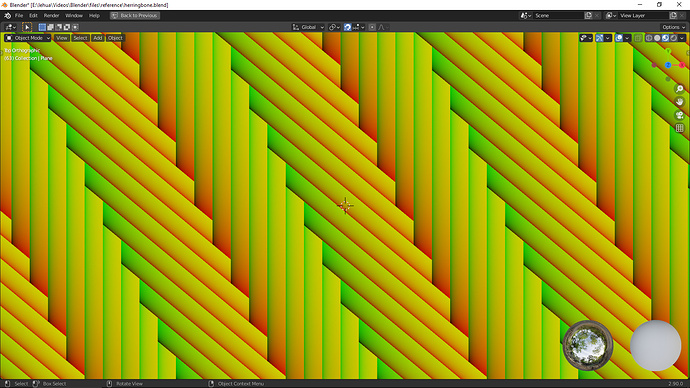Click the gray material preview sphere
The height and width of the screenshot is (388, 690).
[x=656, y=345]
